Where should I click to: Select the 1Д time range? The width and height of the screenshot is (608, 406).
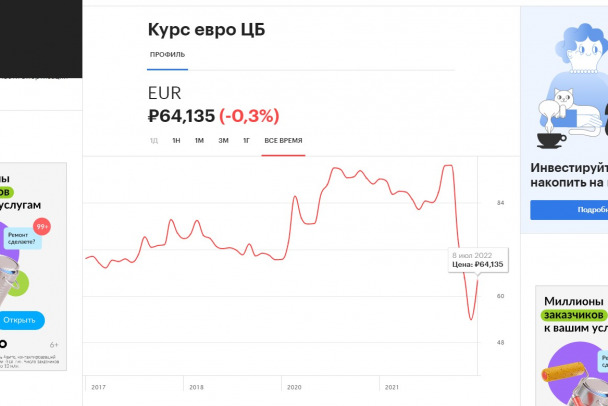click(x=154, y=140)
